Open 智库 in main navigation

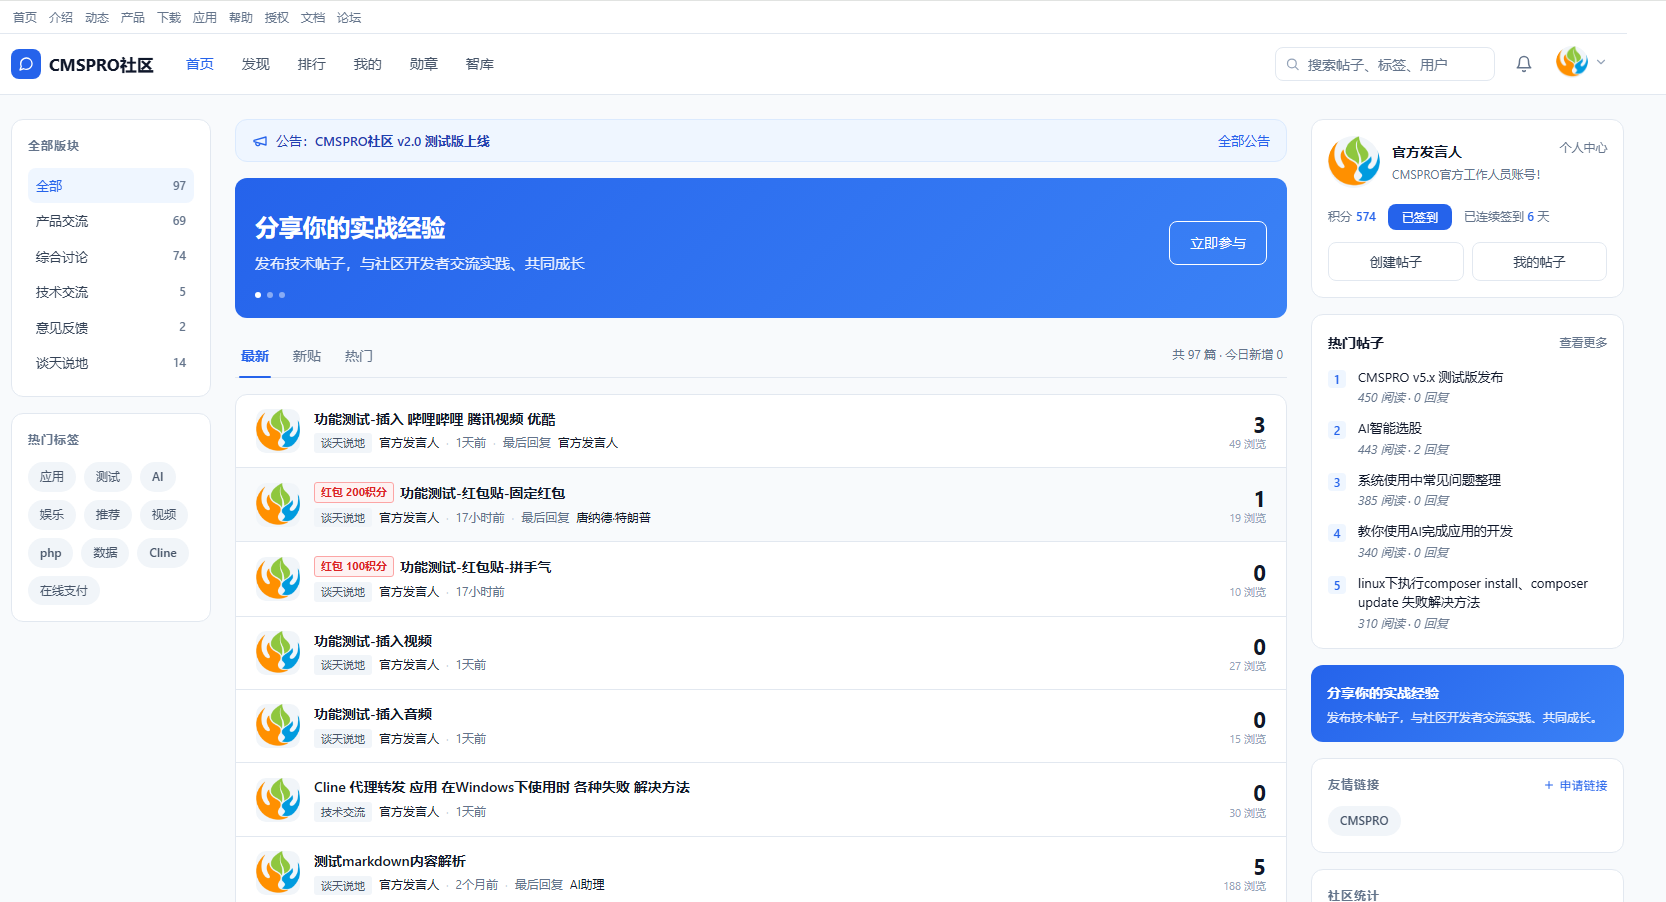click(480, 64)
